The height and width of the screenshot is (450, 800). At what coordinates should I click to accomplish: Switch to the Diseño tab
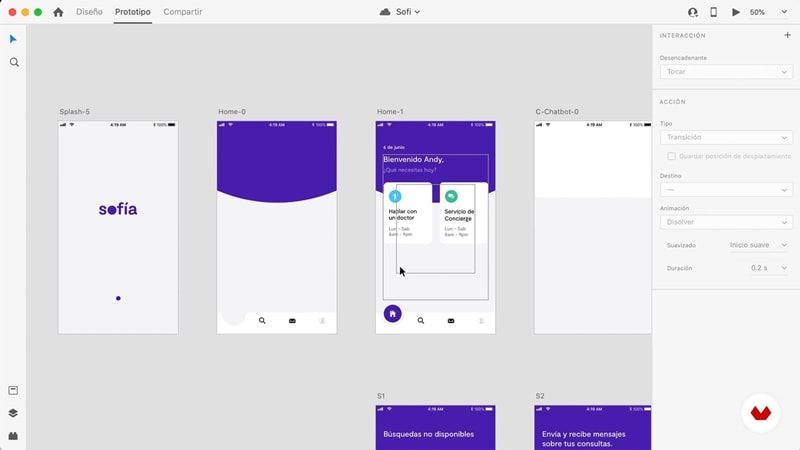[x=89, y=12]
